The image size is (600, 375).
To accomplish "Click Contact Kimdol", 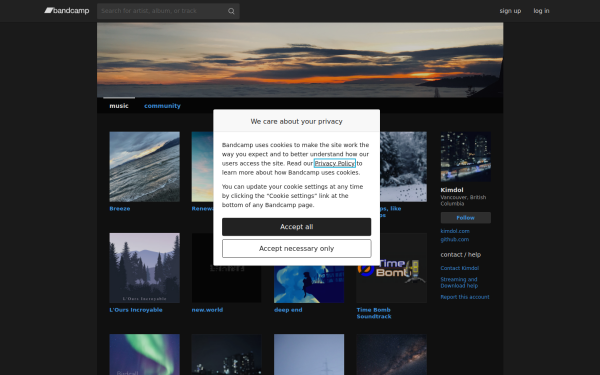I will tap(460, 268).
